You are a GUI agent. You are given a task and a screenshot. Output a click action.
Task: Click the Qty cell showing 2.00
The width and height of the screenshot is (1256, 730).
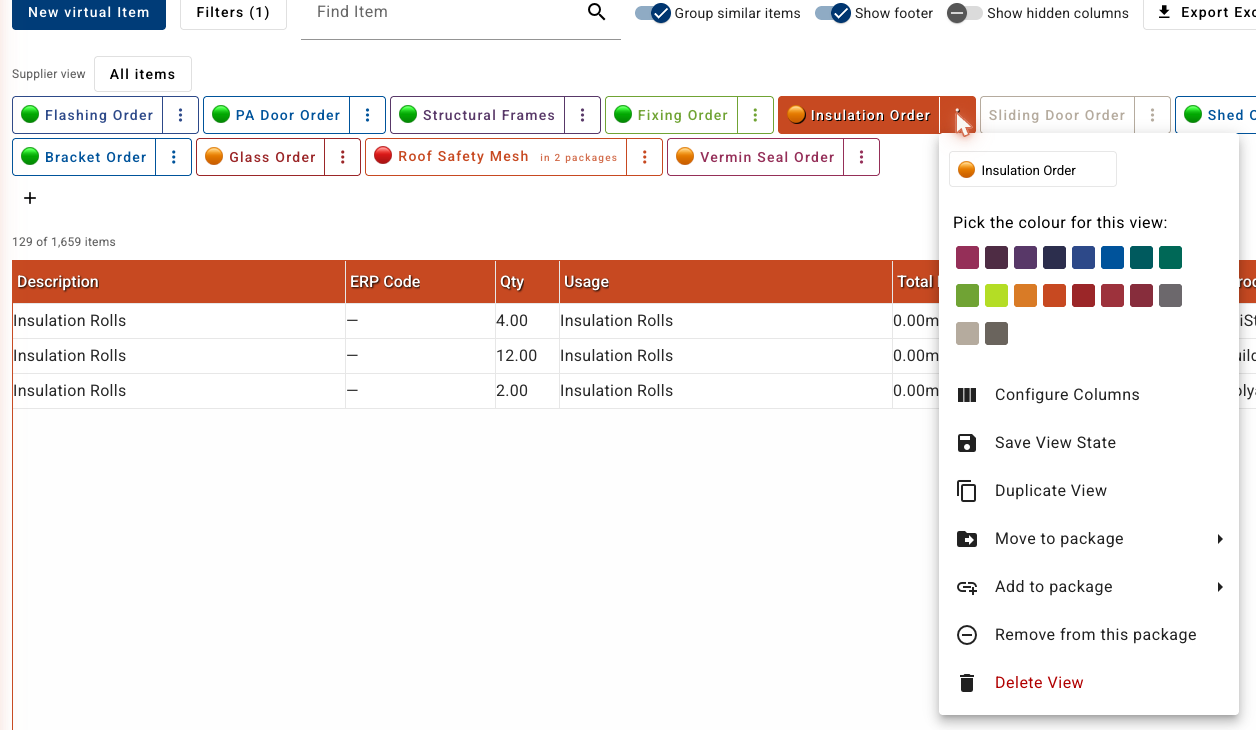click(527, 391)
